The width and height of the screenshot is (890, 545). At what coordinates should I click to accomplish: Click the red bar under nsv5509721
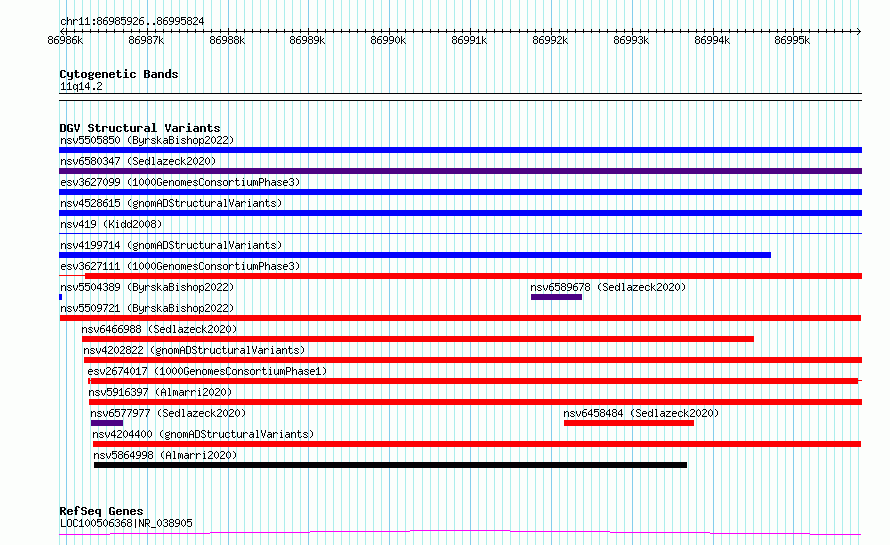pos(460,318)
